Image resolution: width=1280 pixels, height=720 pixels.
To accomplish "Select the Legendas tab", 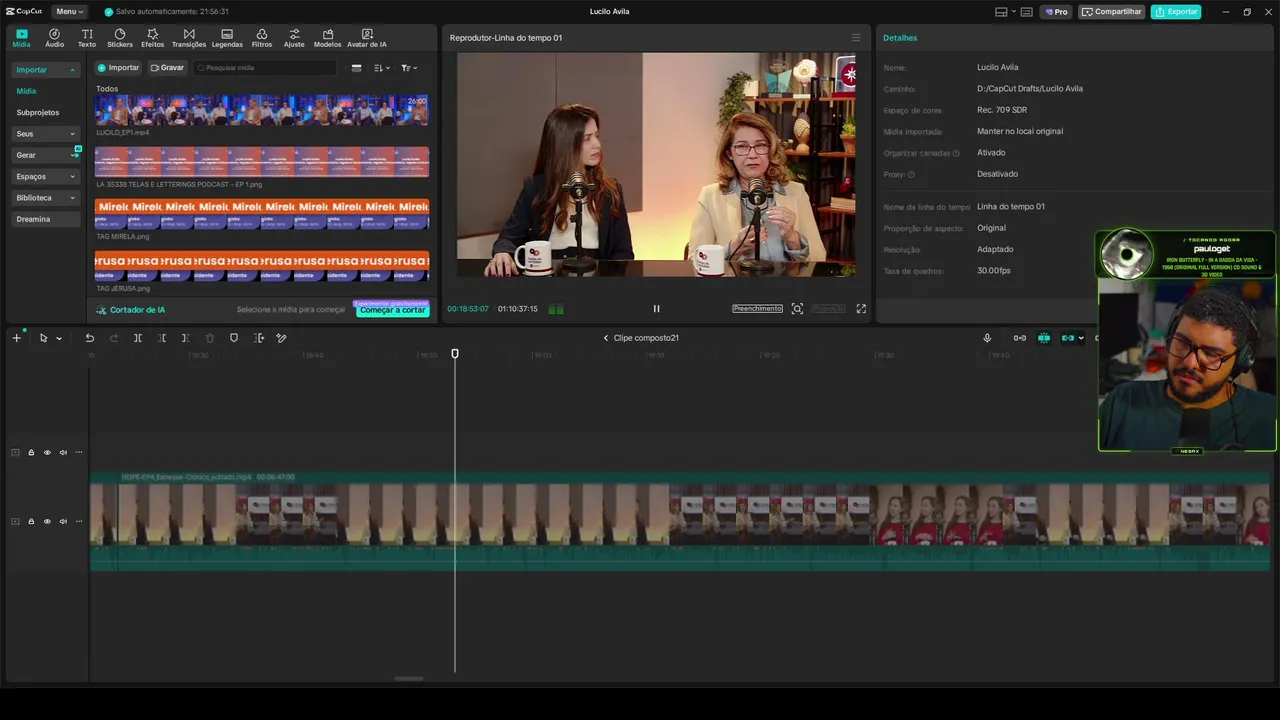I will [227, 38].
